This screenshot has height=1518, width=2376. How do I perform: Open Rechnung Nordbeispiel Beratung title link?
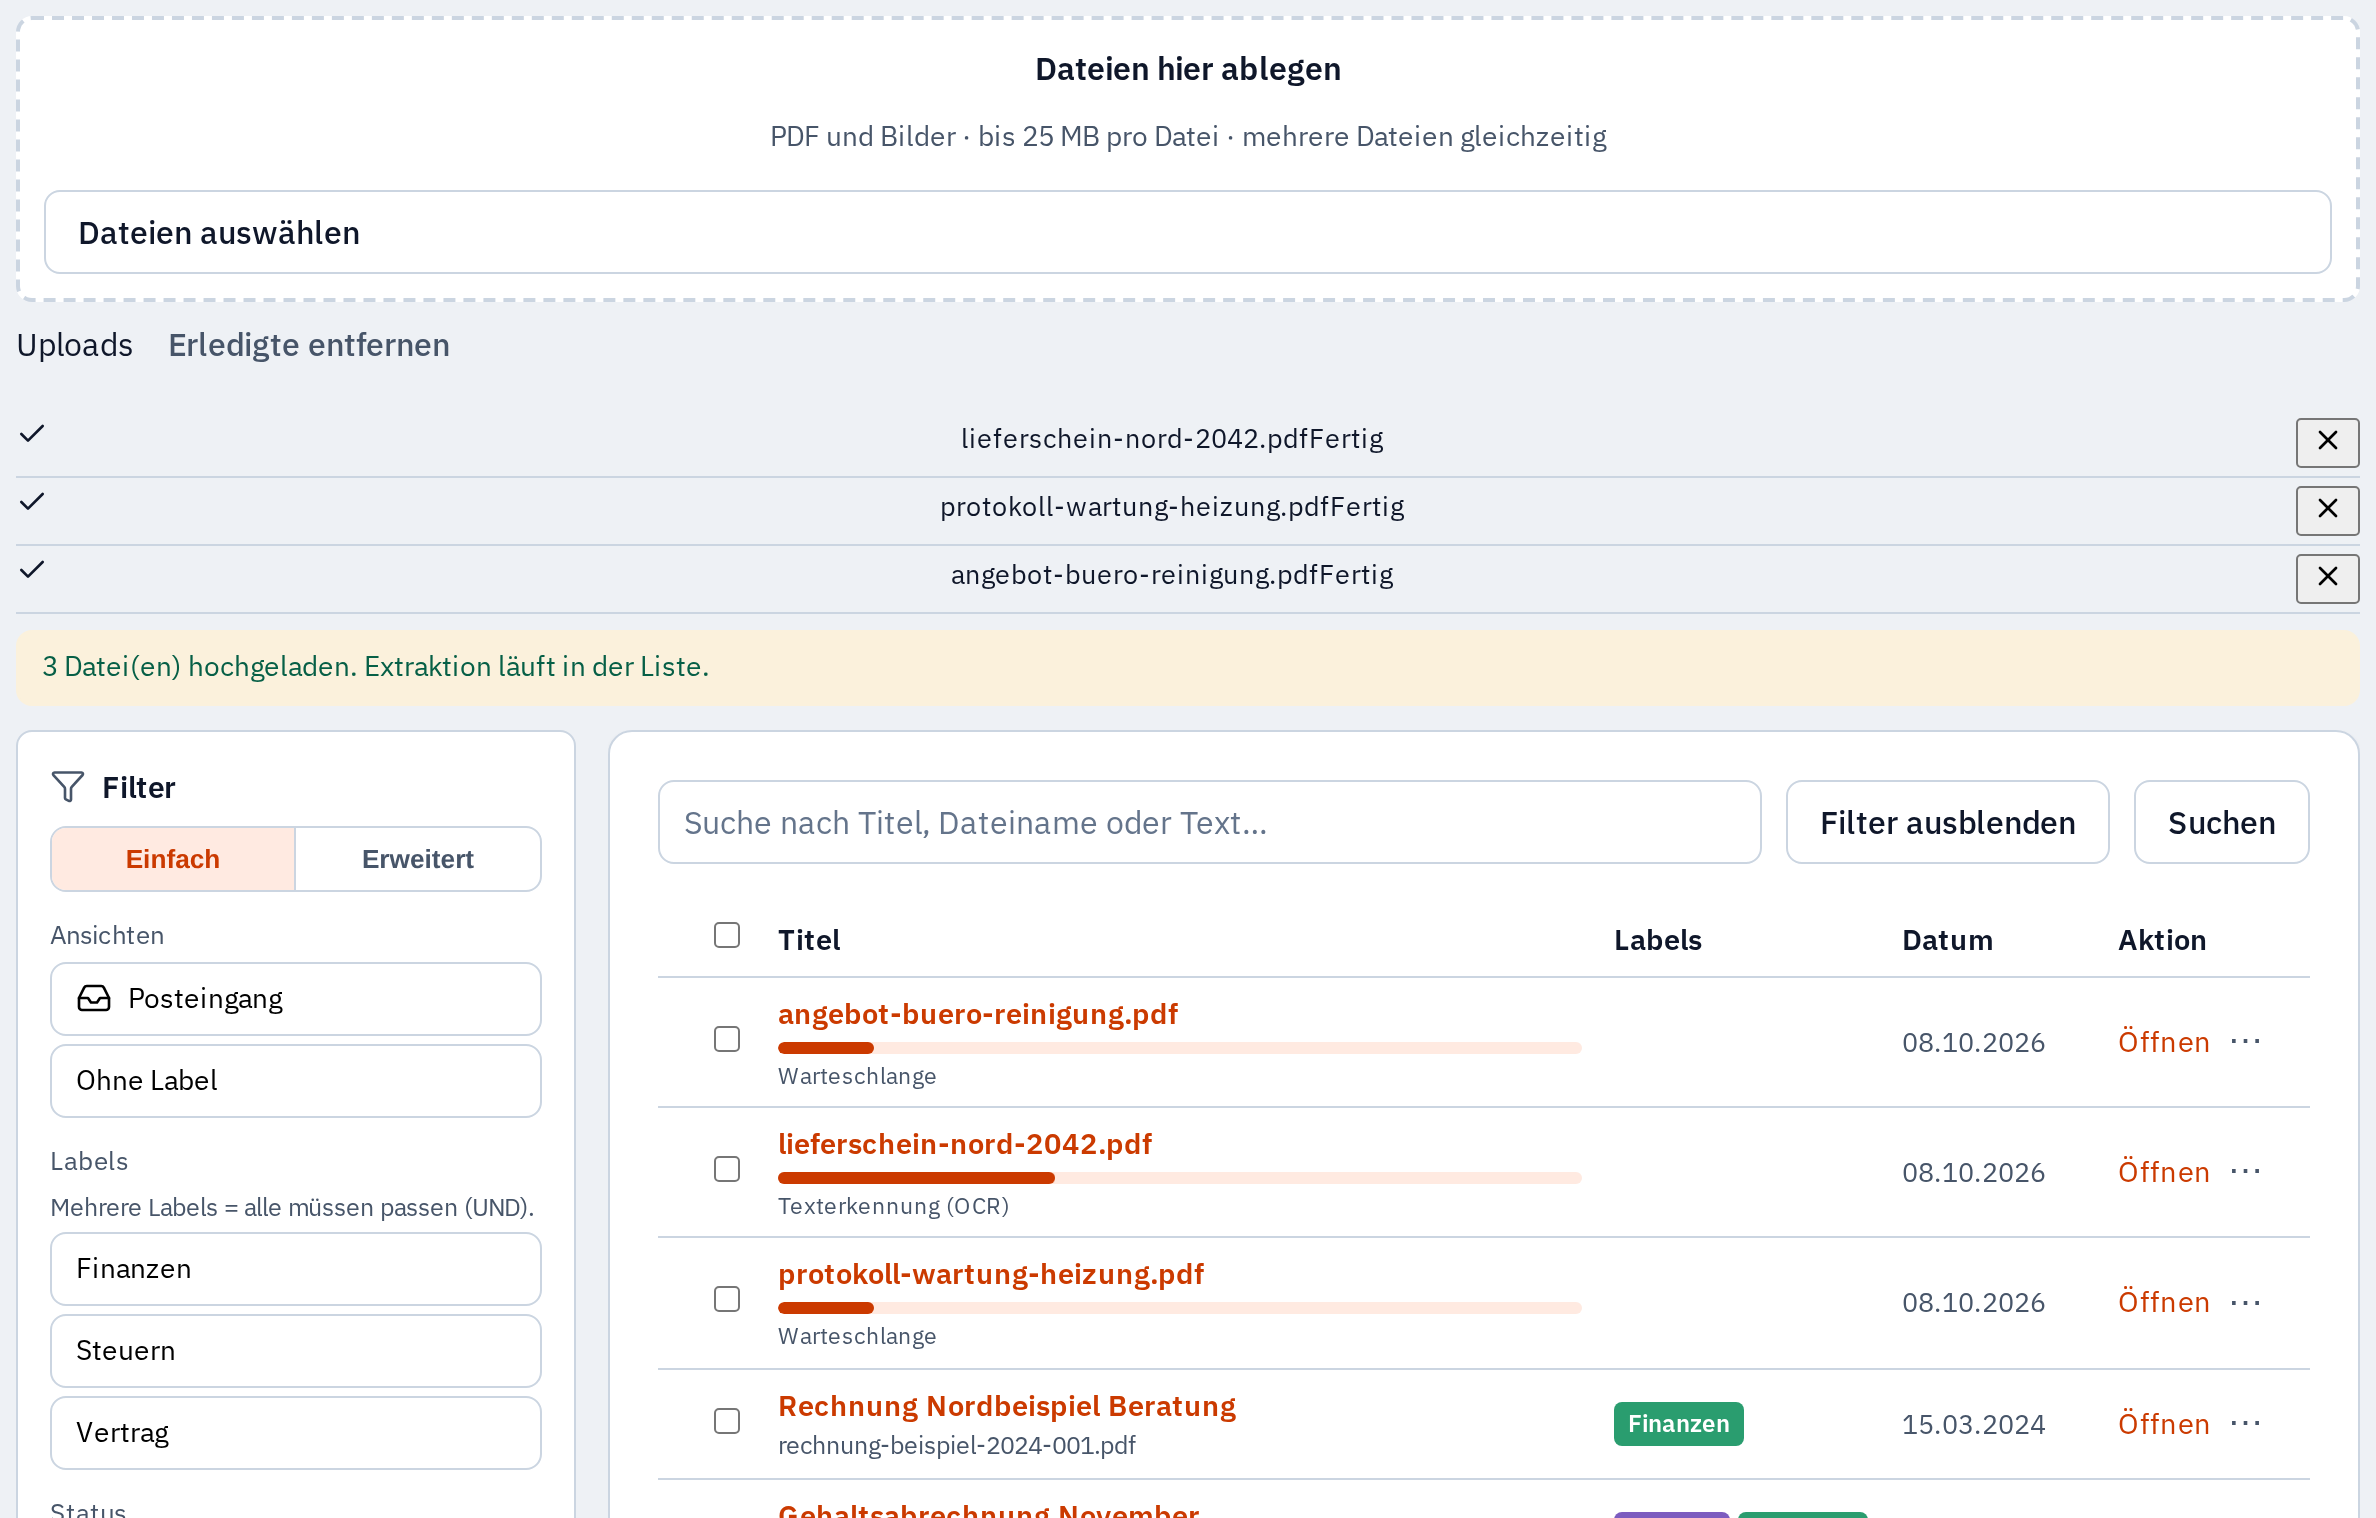coord(1007,1406)
